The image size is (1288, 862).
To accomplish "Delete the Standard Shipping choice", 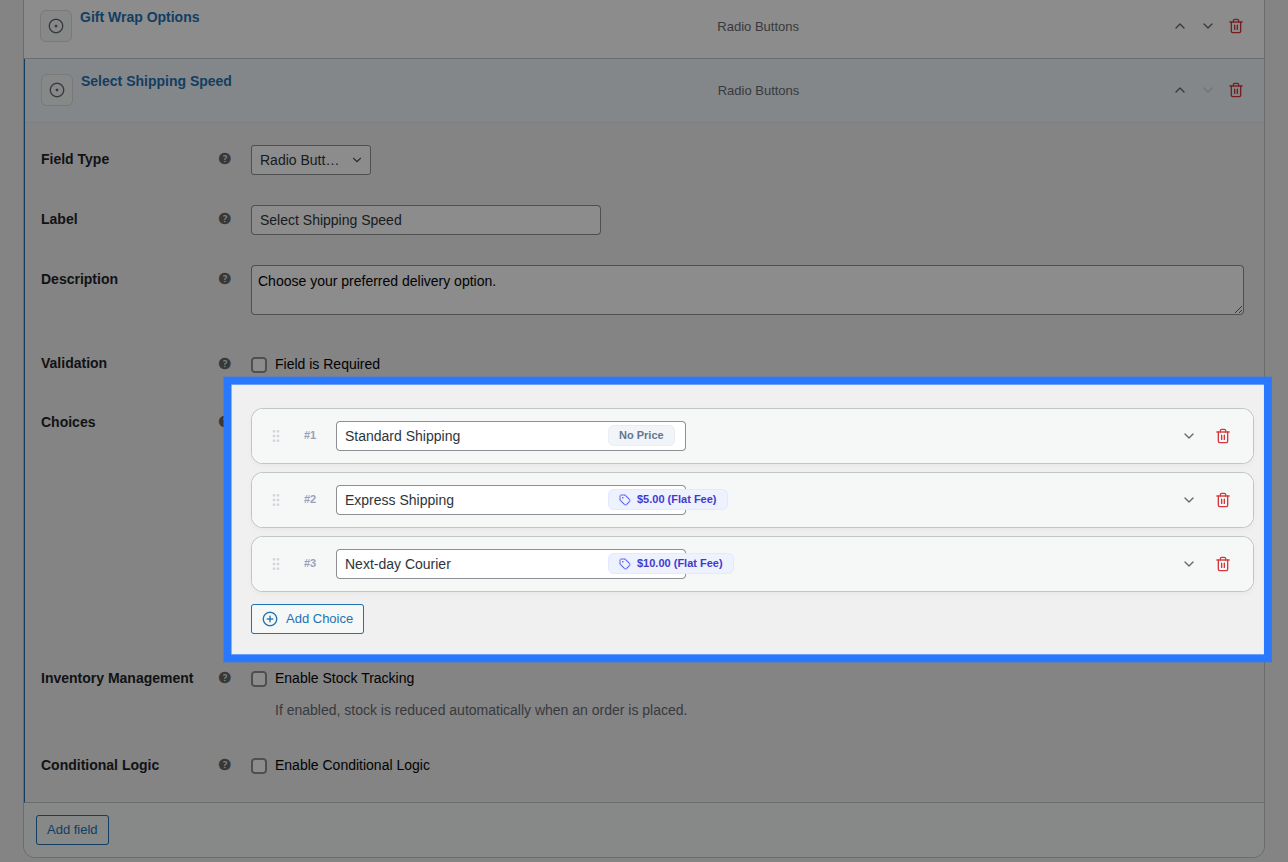I will 1222,436.
